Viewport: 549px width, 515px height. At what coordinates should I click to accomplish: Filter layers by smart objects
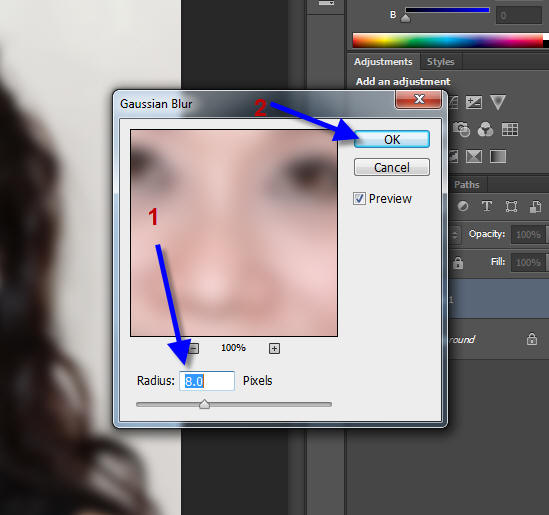[535, 207]
